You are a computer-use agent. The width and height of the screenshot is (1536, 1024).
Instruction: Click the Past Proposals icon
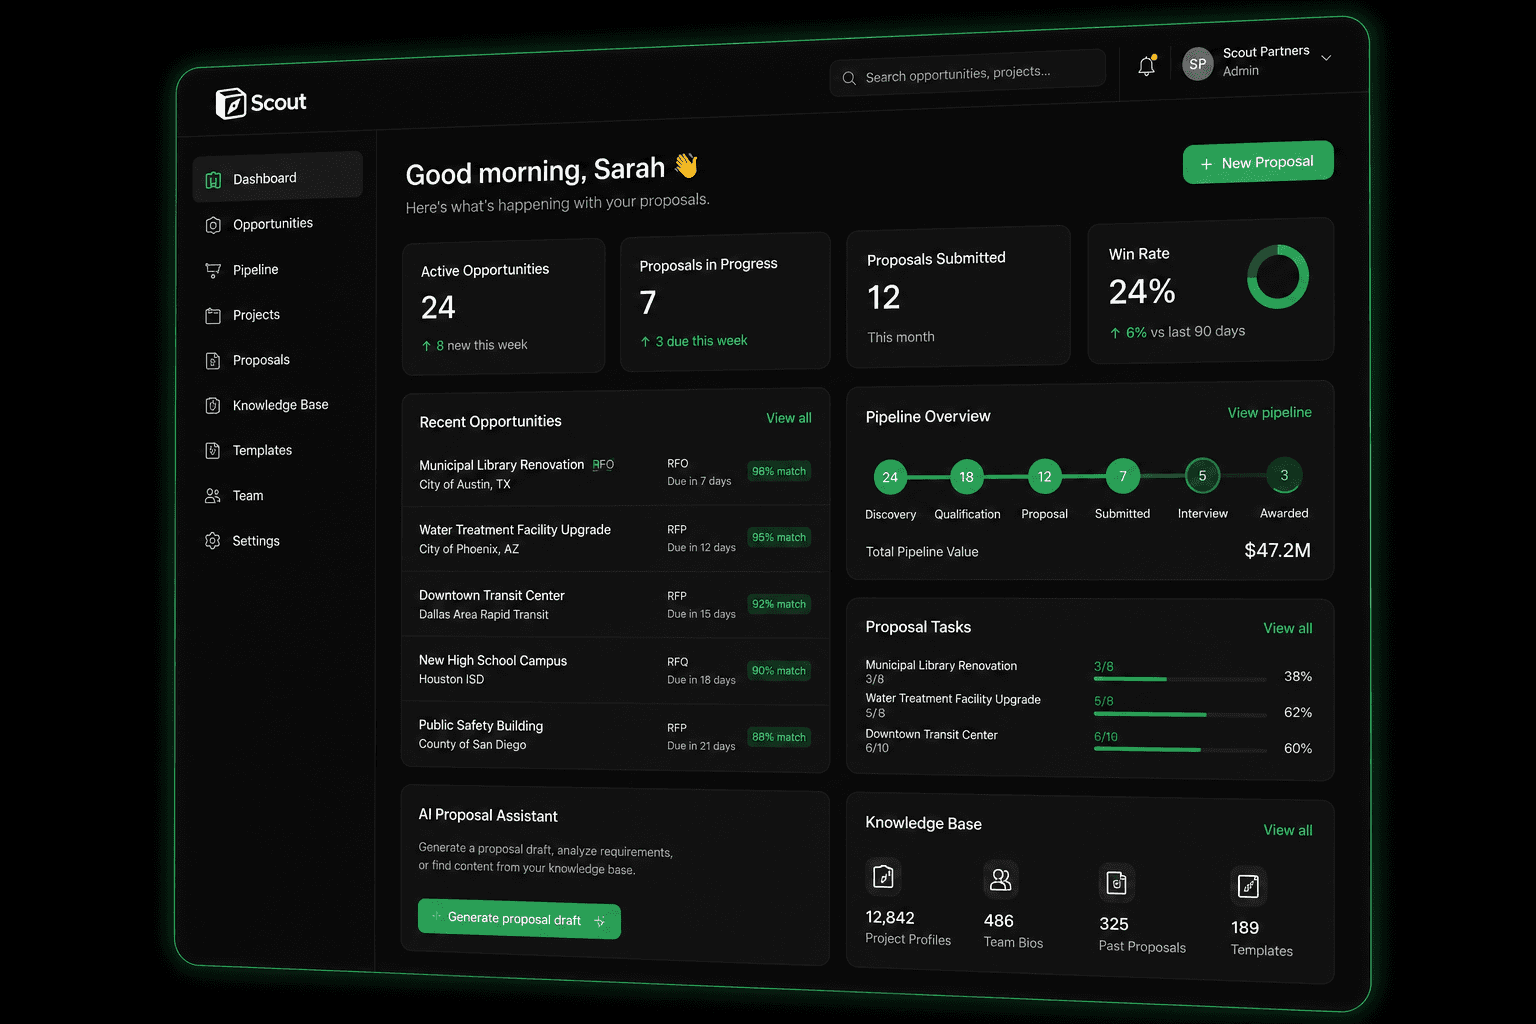pyautogui.click(x=1116, y=882)
